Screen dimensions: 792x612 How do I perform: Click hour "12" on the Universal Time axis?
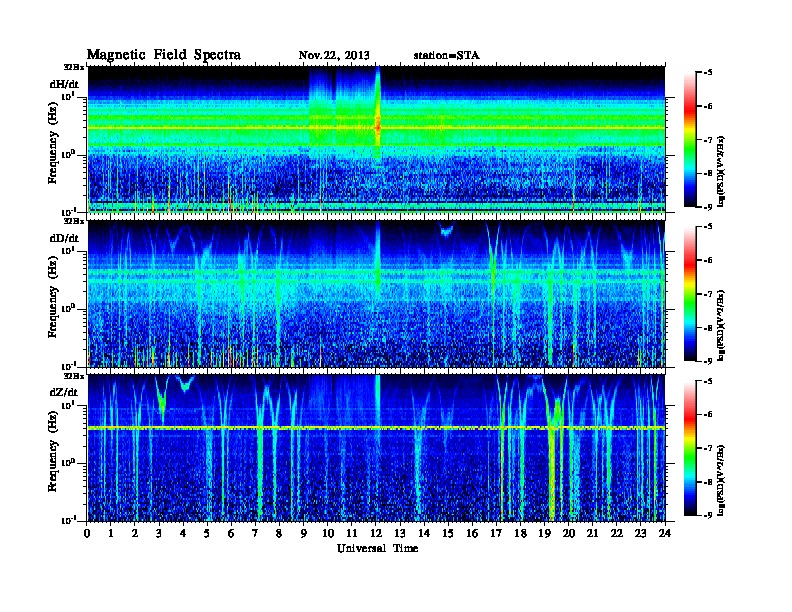[376, 534]
